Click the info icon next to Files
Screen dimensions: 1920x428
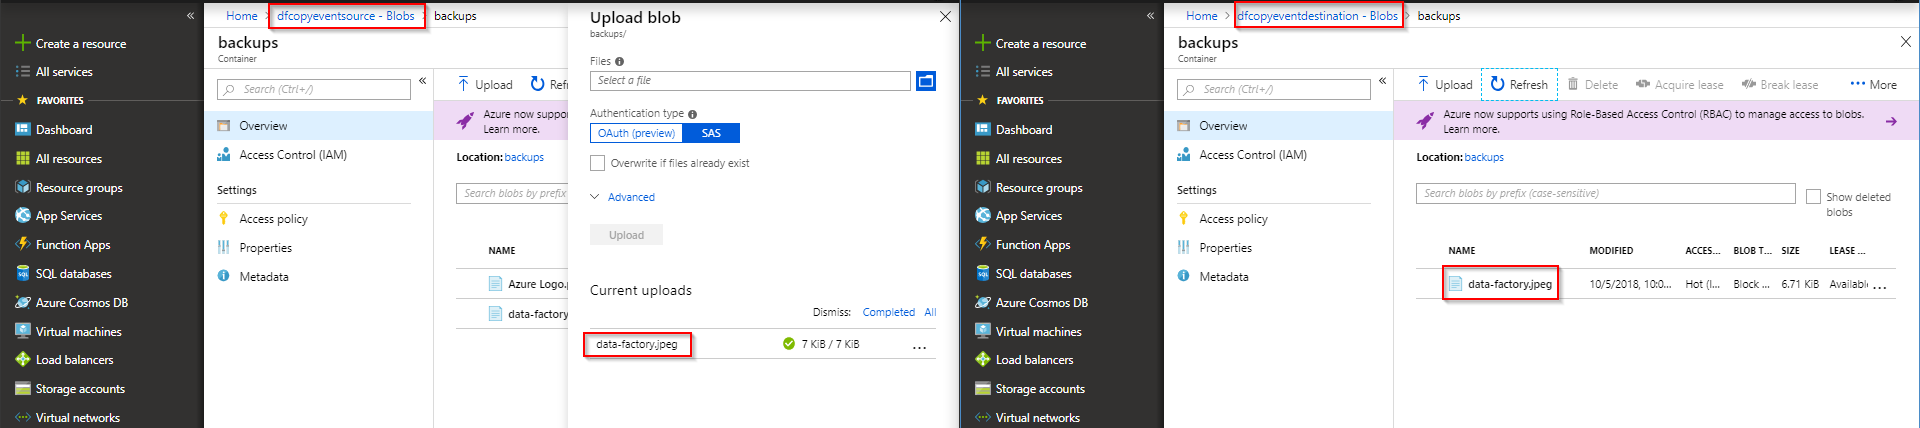tap(619, 62)
